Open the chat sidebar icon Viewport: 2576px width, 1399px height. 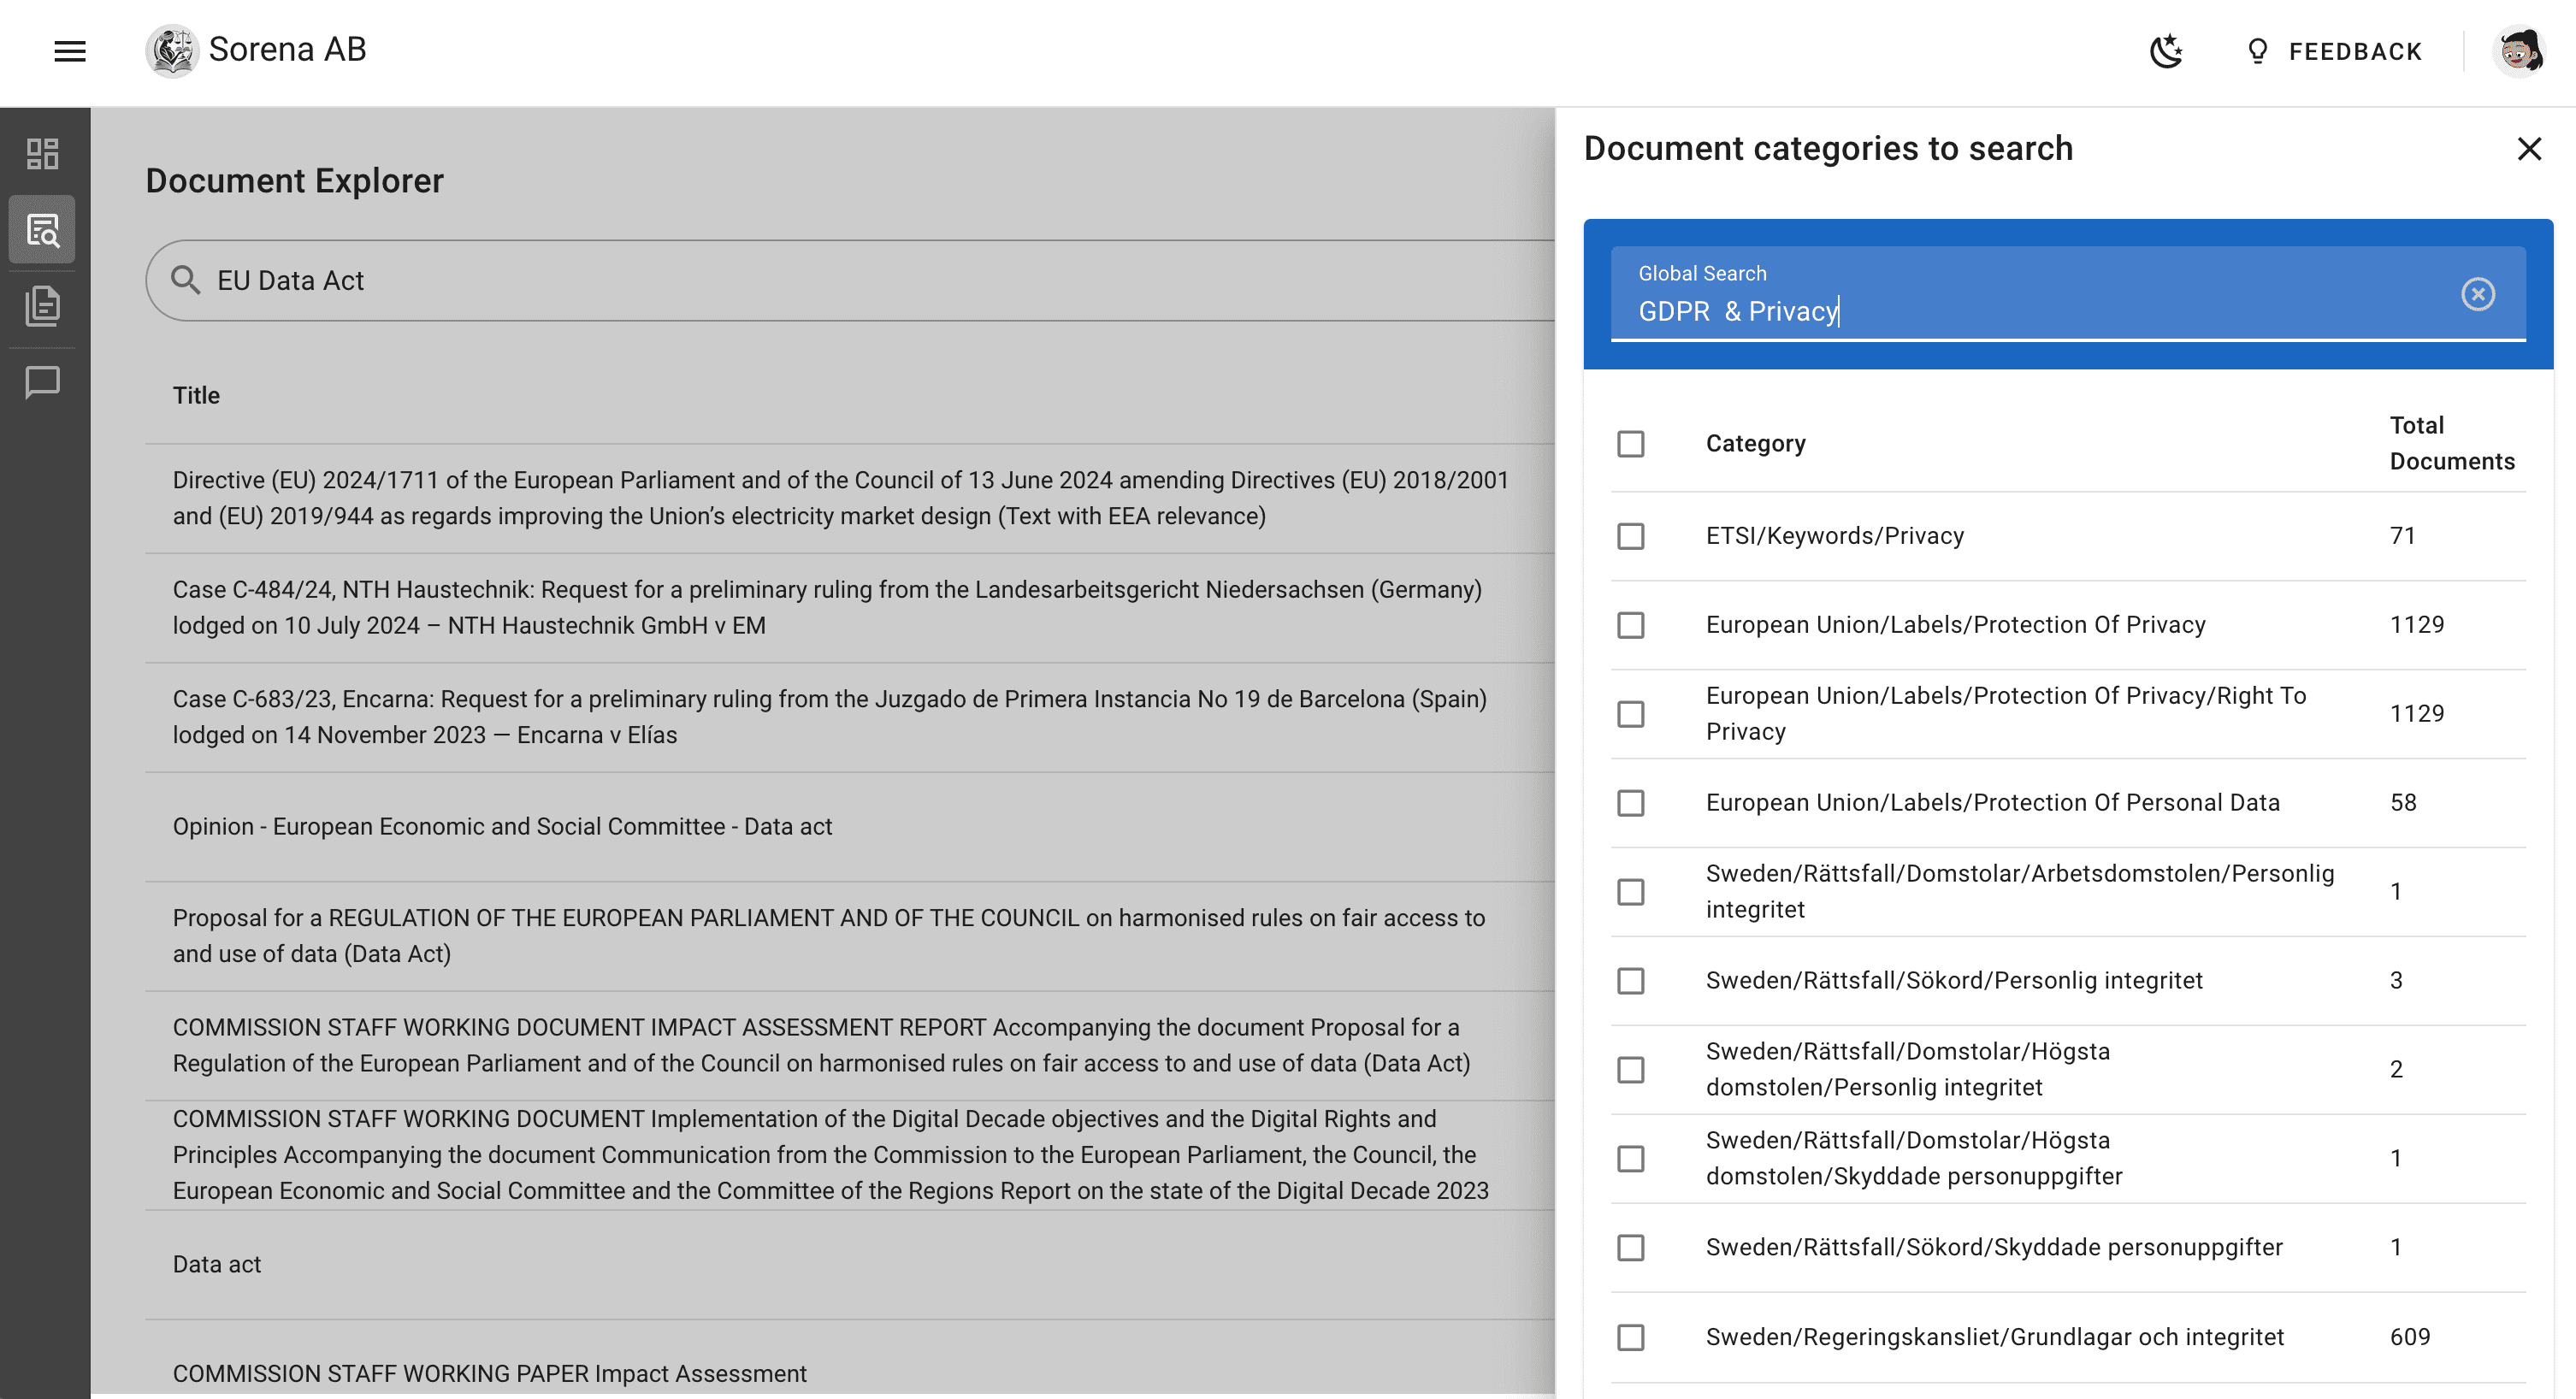[x=42, y=382]
